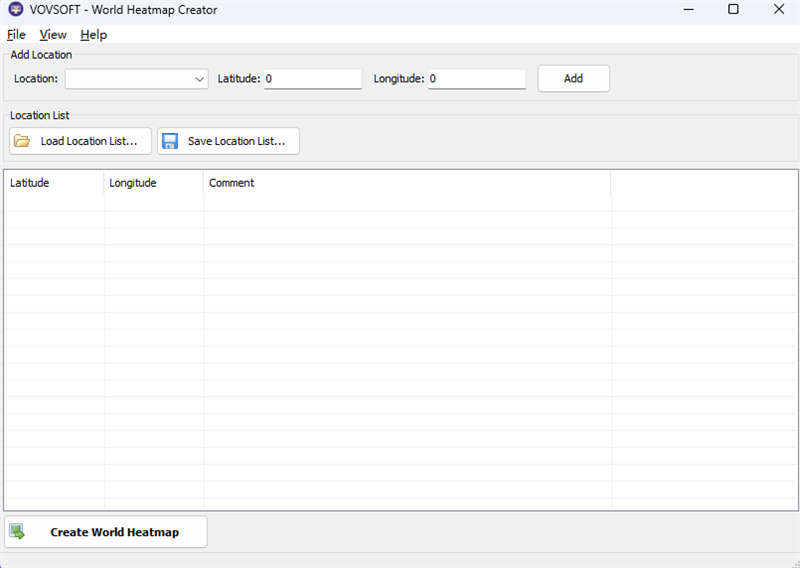Image resolution: width=800 pixels, height=568 pixels.
Task: Click the Save Location List… button label
Action: coord(236,141)
